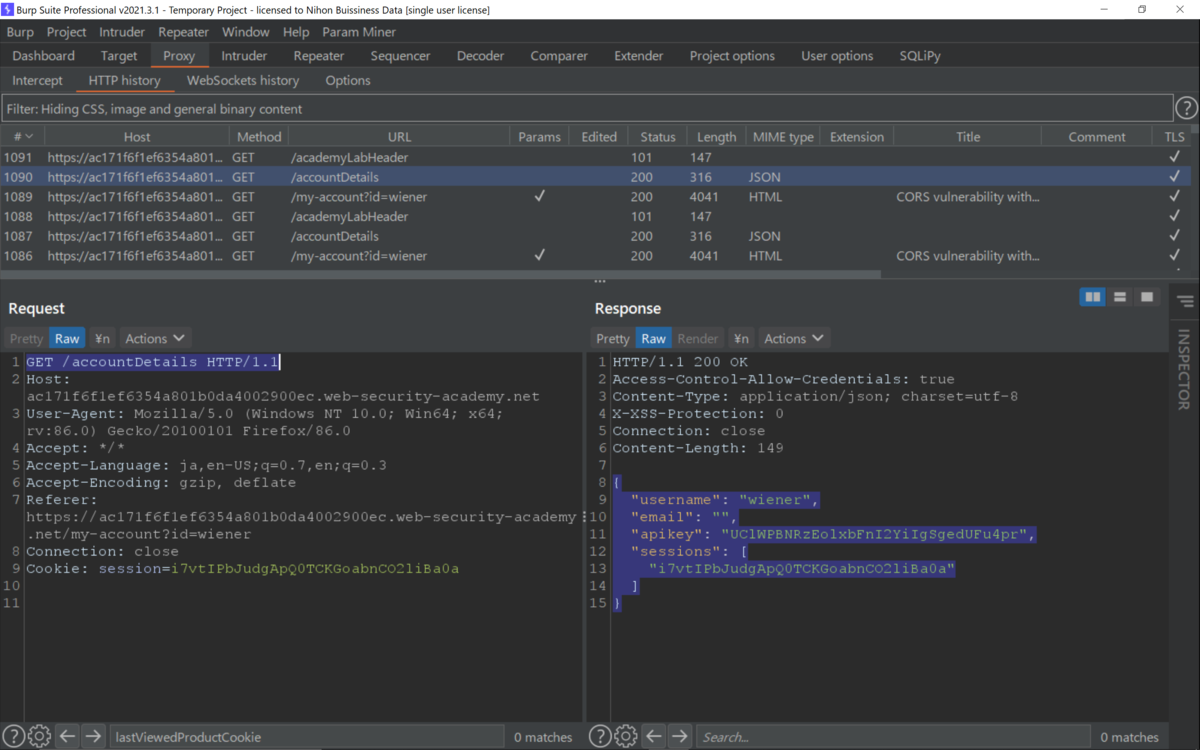1200x750 pixels.
Task: Switch to combined tabbed layout view
Action: [x=1147, y=297]
